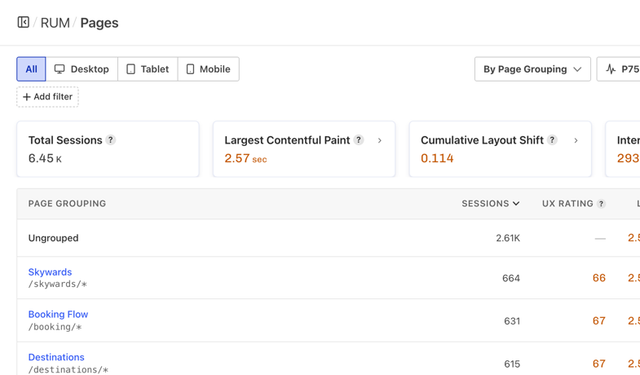Filter by Mobile devices
Screen dimensions: 640x375
(x=209, y=69)
